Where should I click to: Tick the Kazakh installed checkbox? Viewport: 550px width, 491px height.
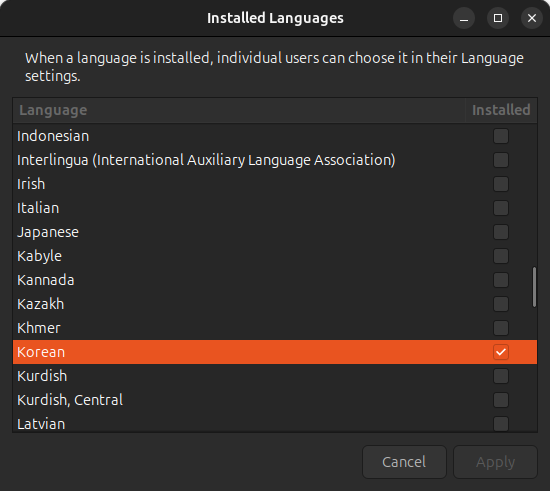[x=501, y=304]
